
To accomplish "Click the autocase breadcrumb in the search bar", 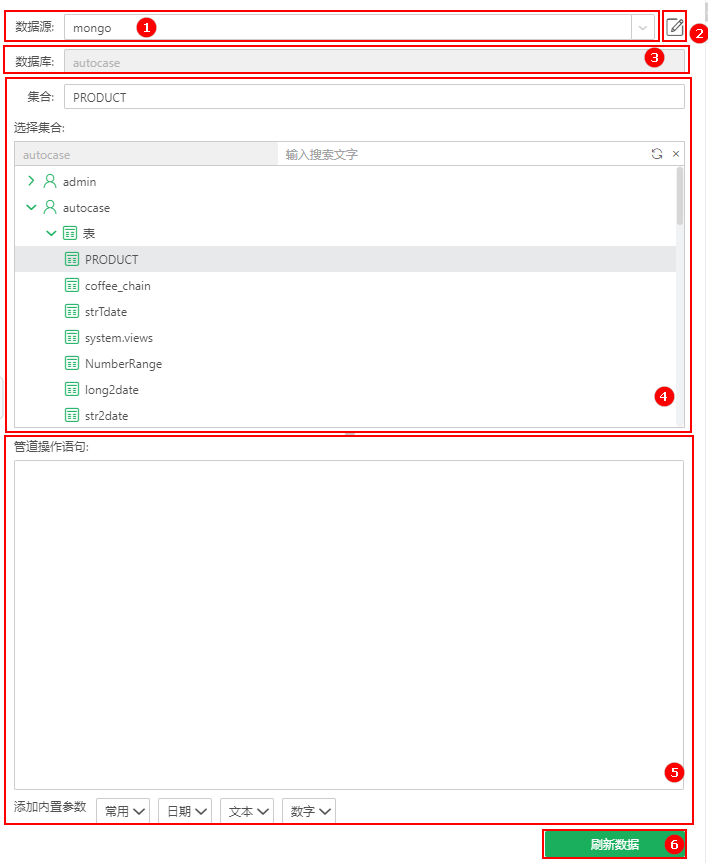I will [x=146, y=155].
